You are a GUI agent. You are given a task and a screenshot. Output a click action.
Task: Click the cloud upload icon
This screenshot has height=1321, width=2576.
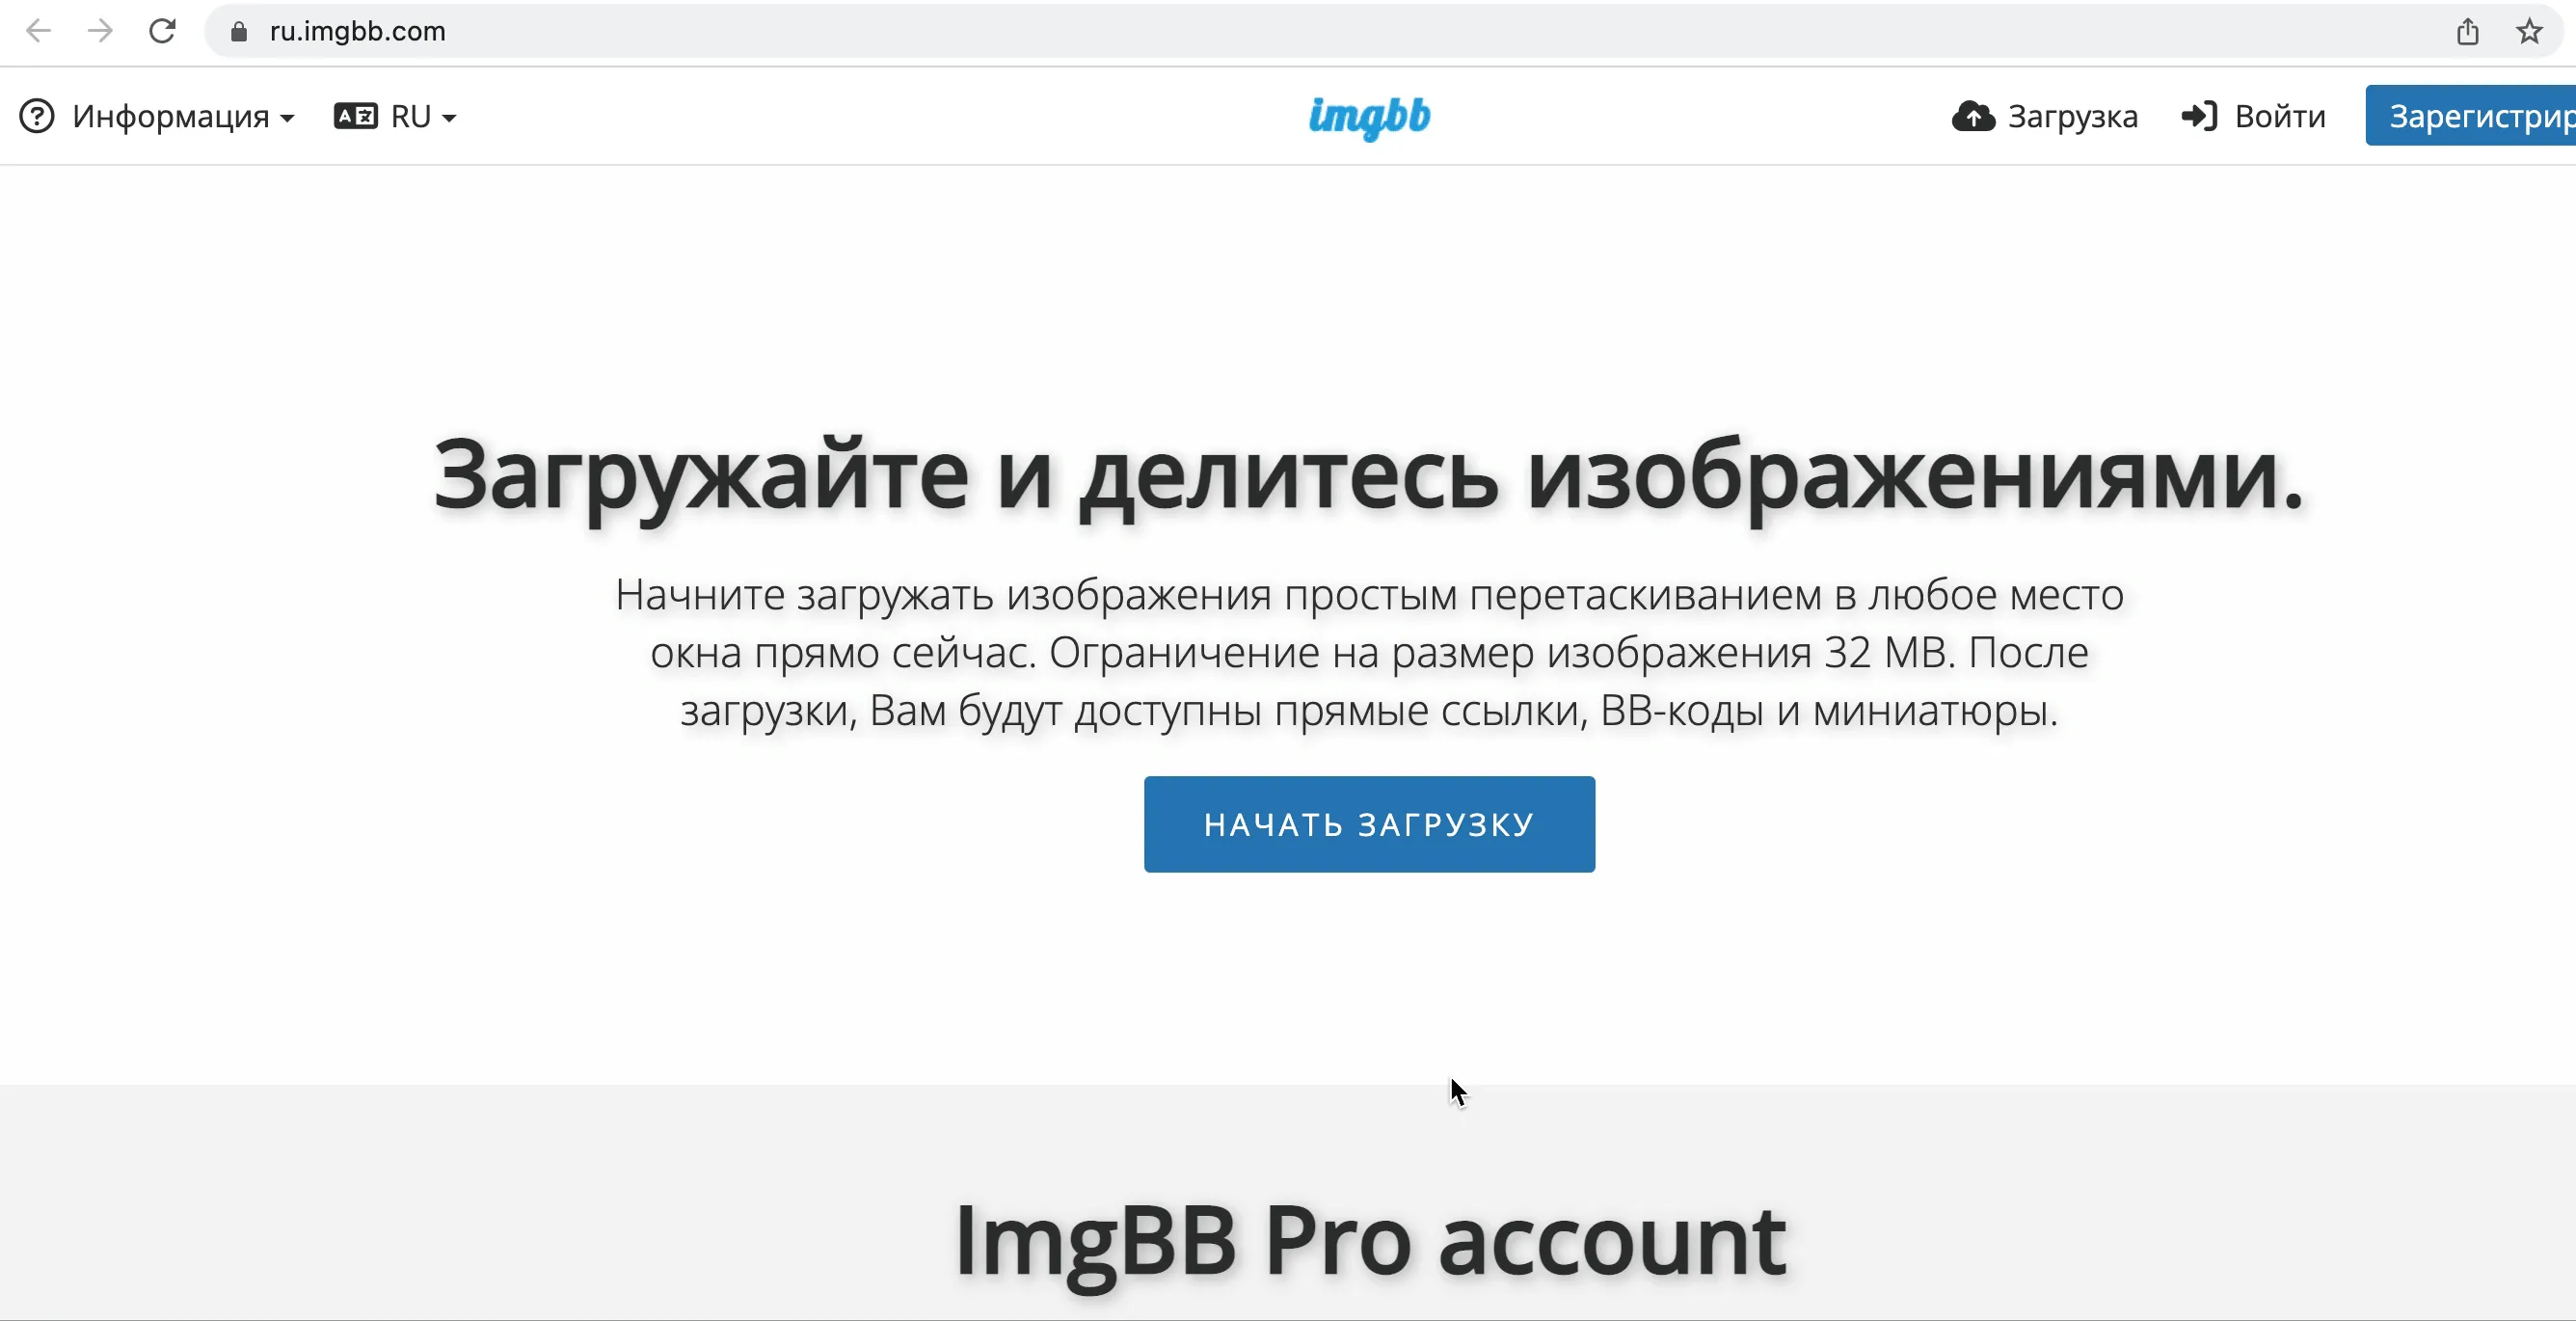1973,116
